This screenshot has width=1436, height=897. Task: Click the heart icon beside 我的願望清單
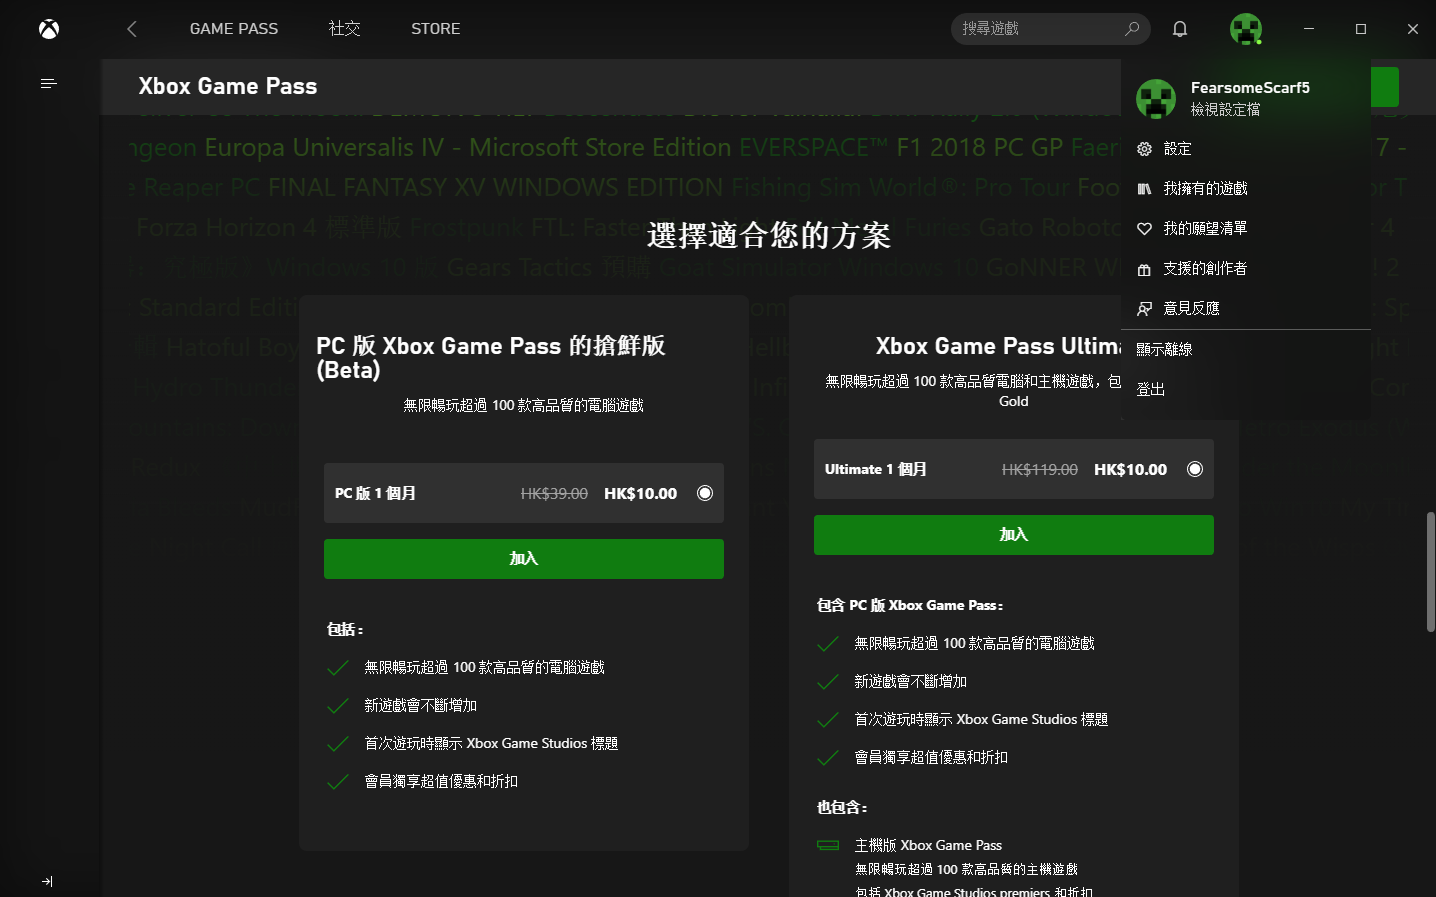pyautogui.click(x=1144, y=229)
